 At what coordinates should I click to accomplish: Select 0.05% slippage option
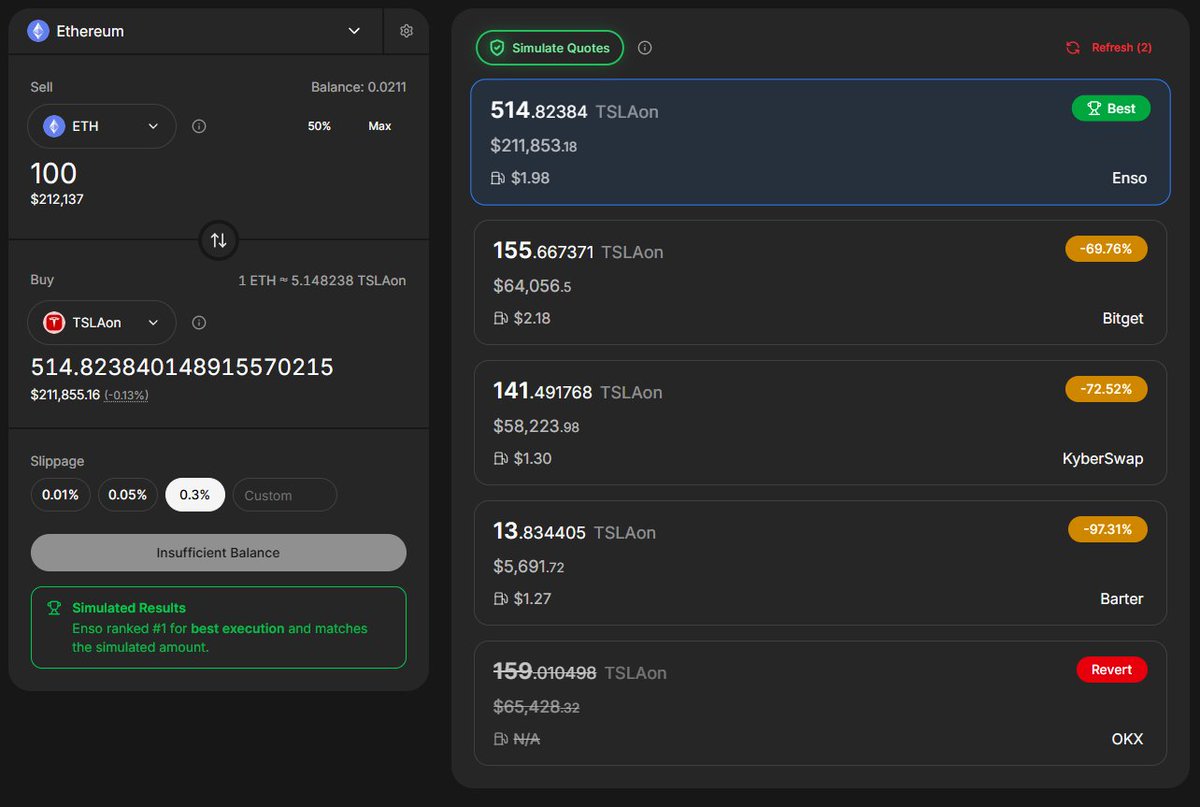point(128,495)
